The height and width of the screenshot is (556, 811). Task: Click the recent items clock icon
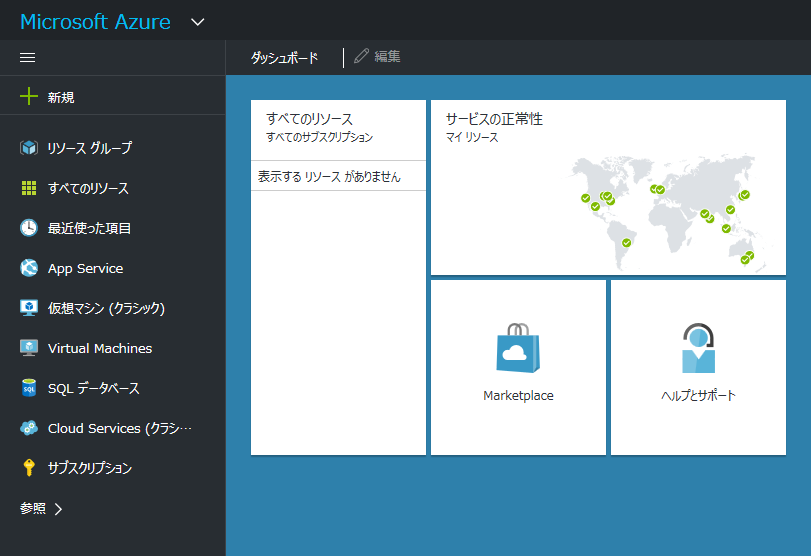(28, 228)
